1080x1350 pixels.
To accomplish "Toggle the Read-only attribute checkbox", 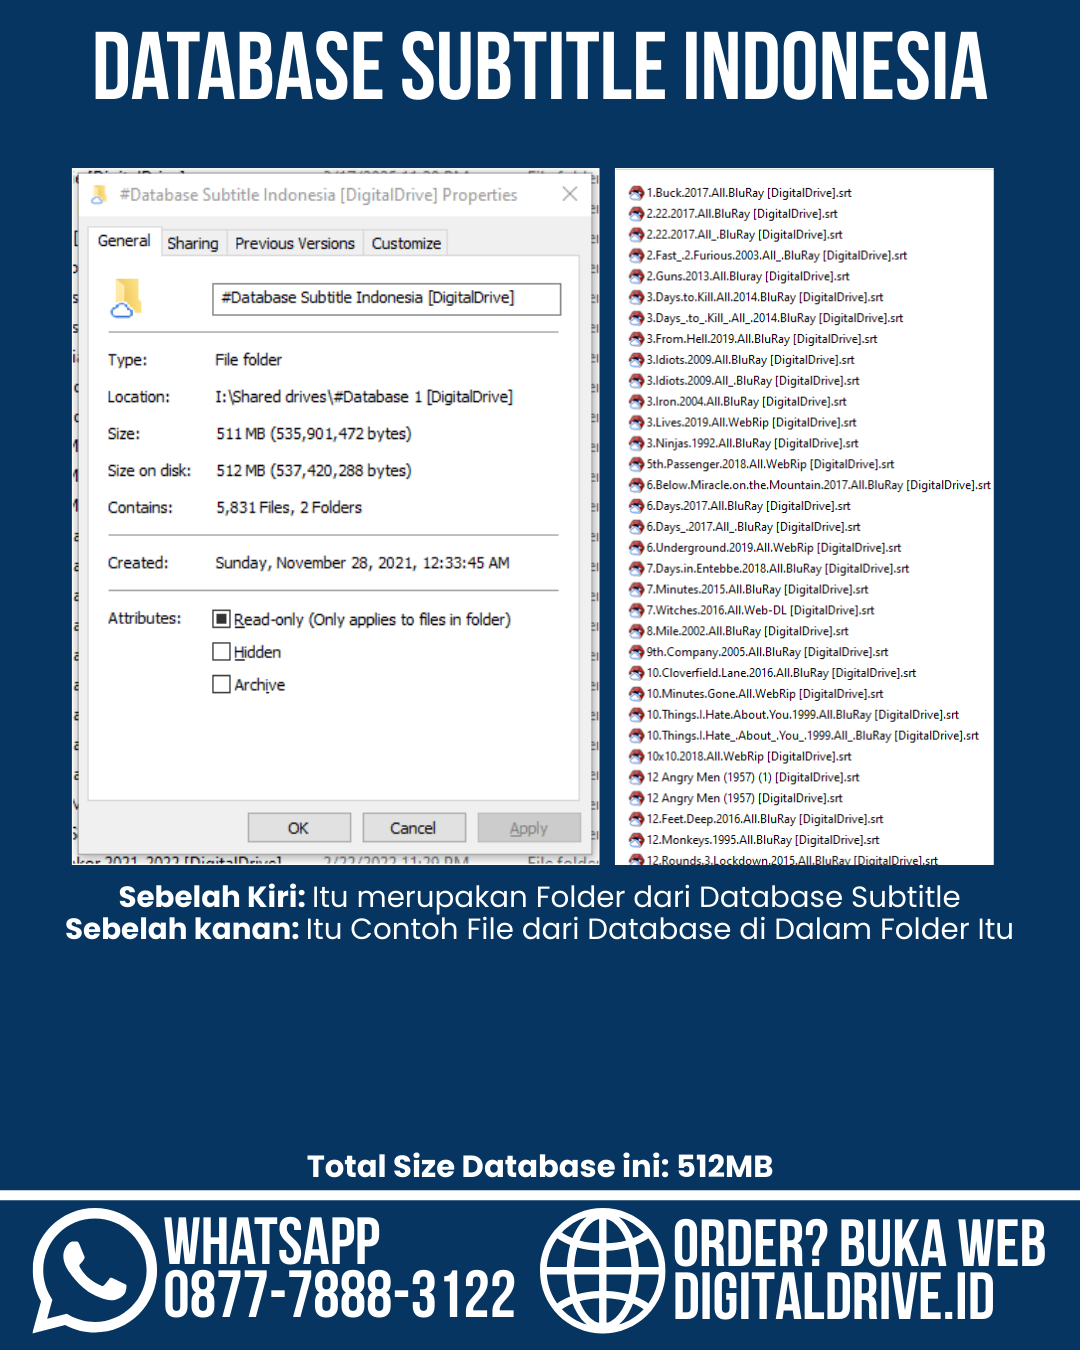I will coord(222,619).
